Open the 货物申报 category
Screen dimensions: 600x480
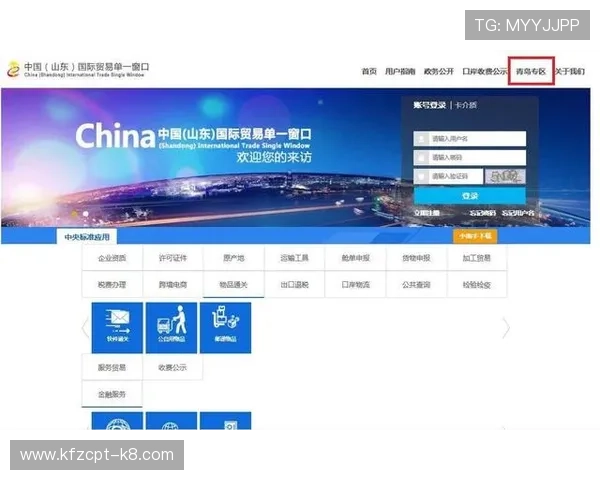[x=416, y=258]
